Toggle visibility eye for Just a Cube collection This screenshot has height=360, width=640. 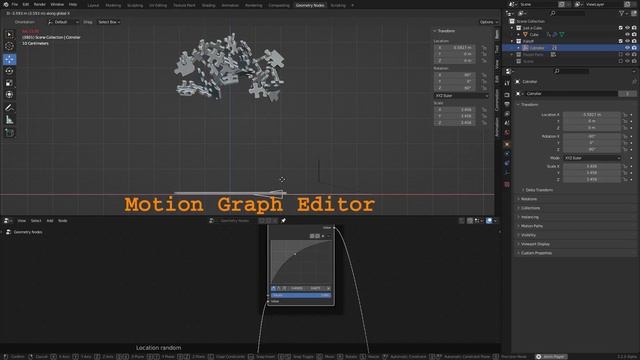point(627,28)
